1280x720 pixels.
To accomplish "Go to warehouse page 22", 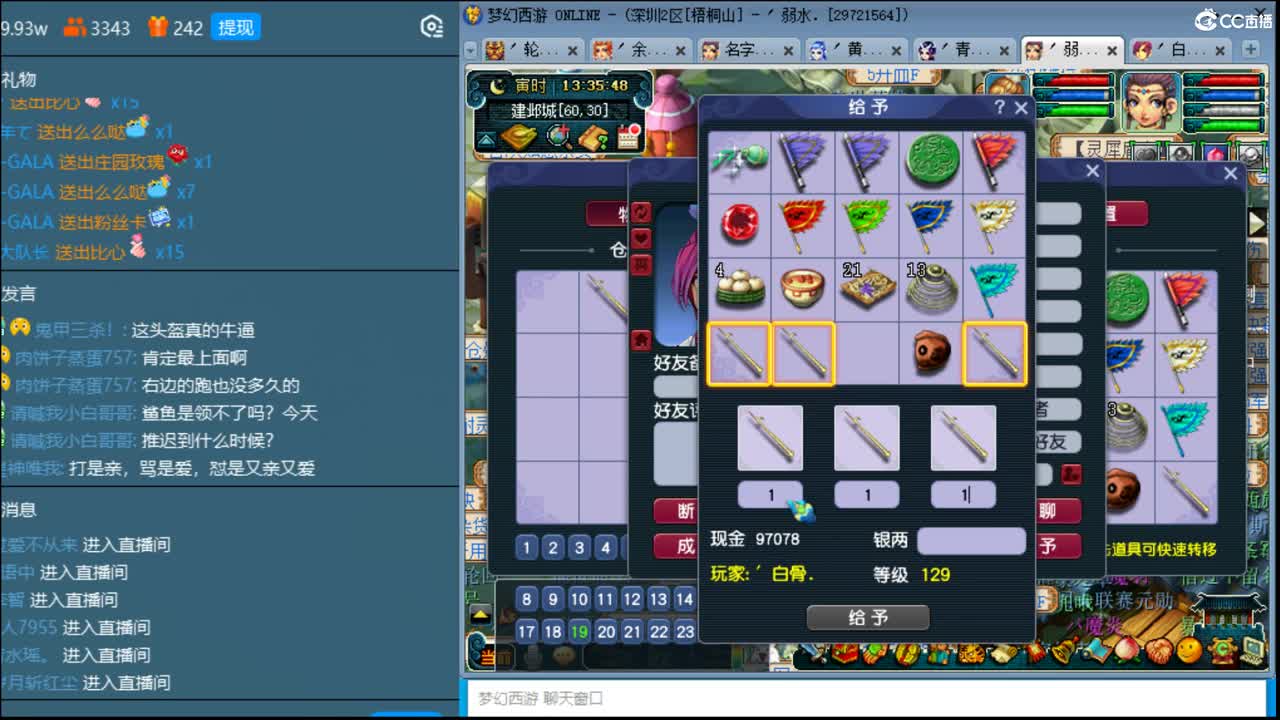I will tap(658, 631).
